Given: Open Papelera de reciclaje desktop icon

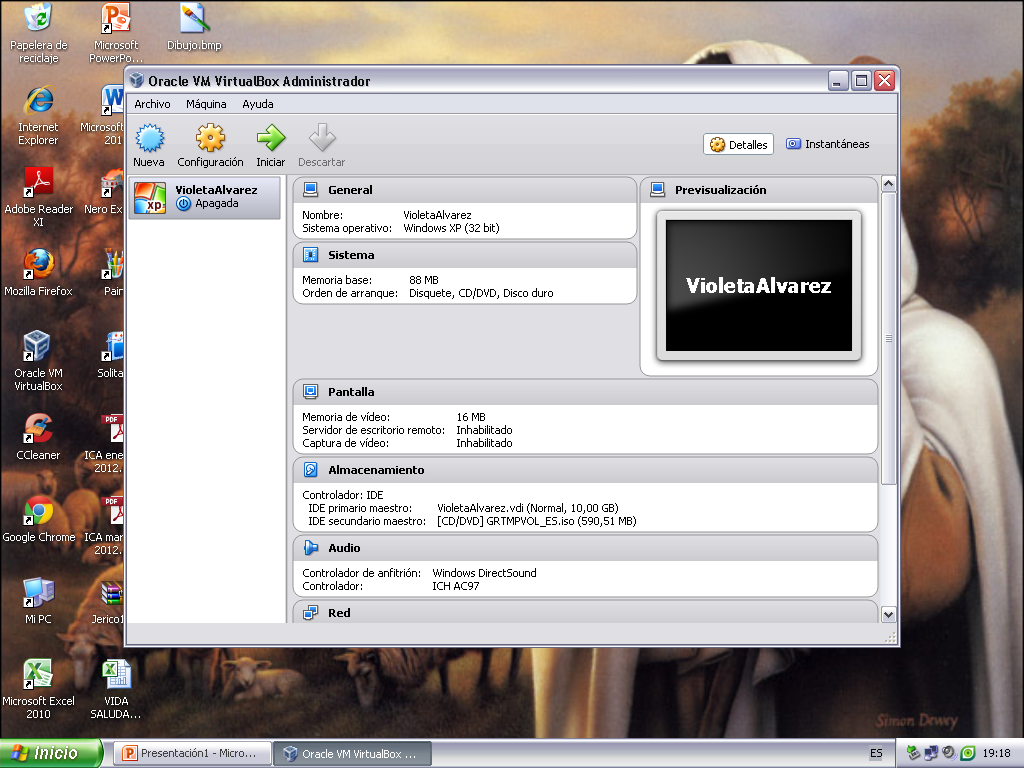Looking at the screenshot, I should [x=39, y=33].
